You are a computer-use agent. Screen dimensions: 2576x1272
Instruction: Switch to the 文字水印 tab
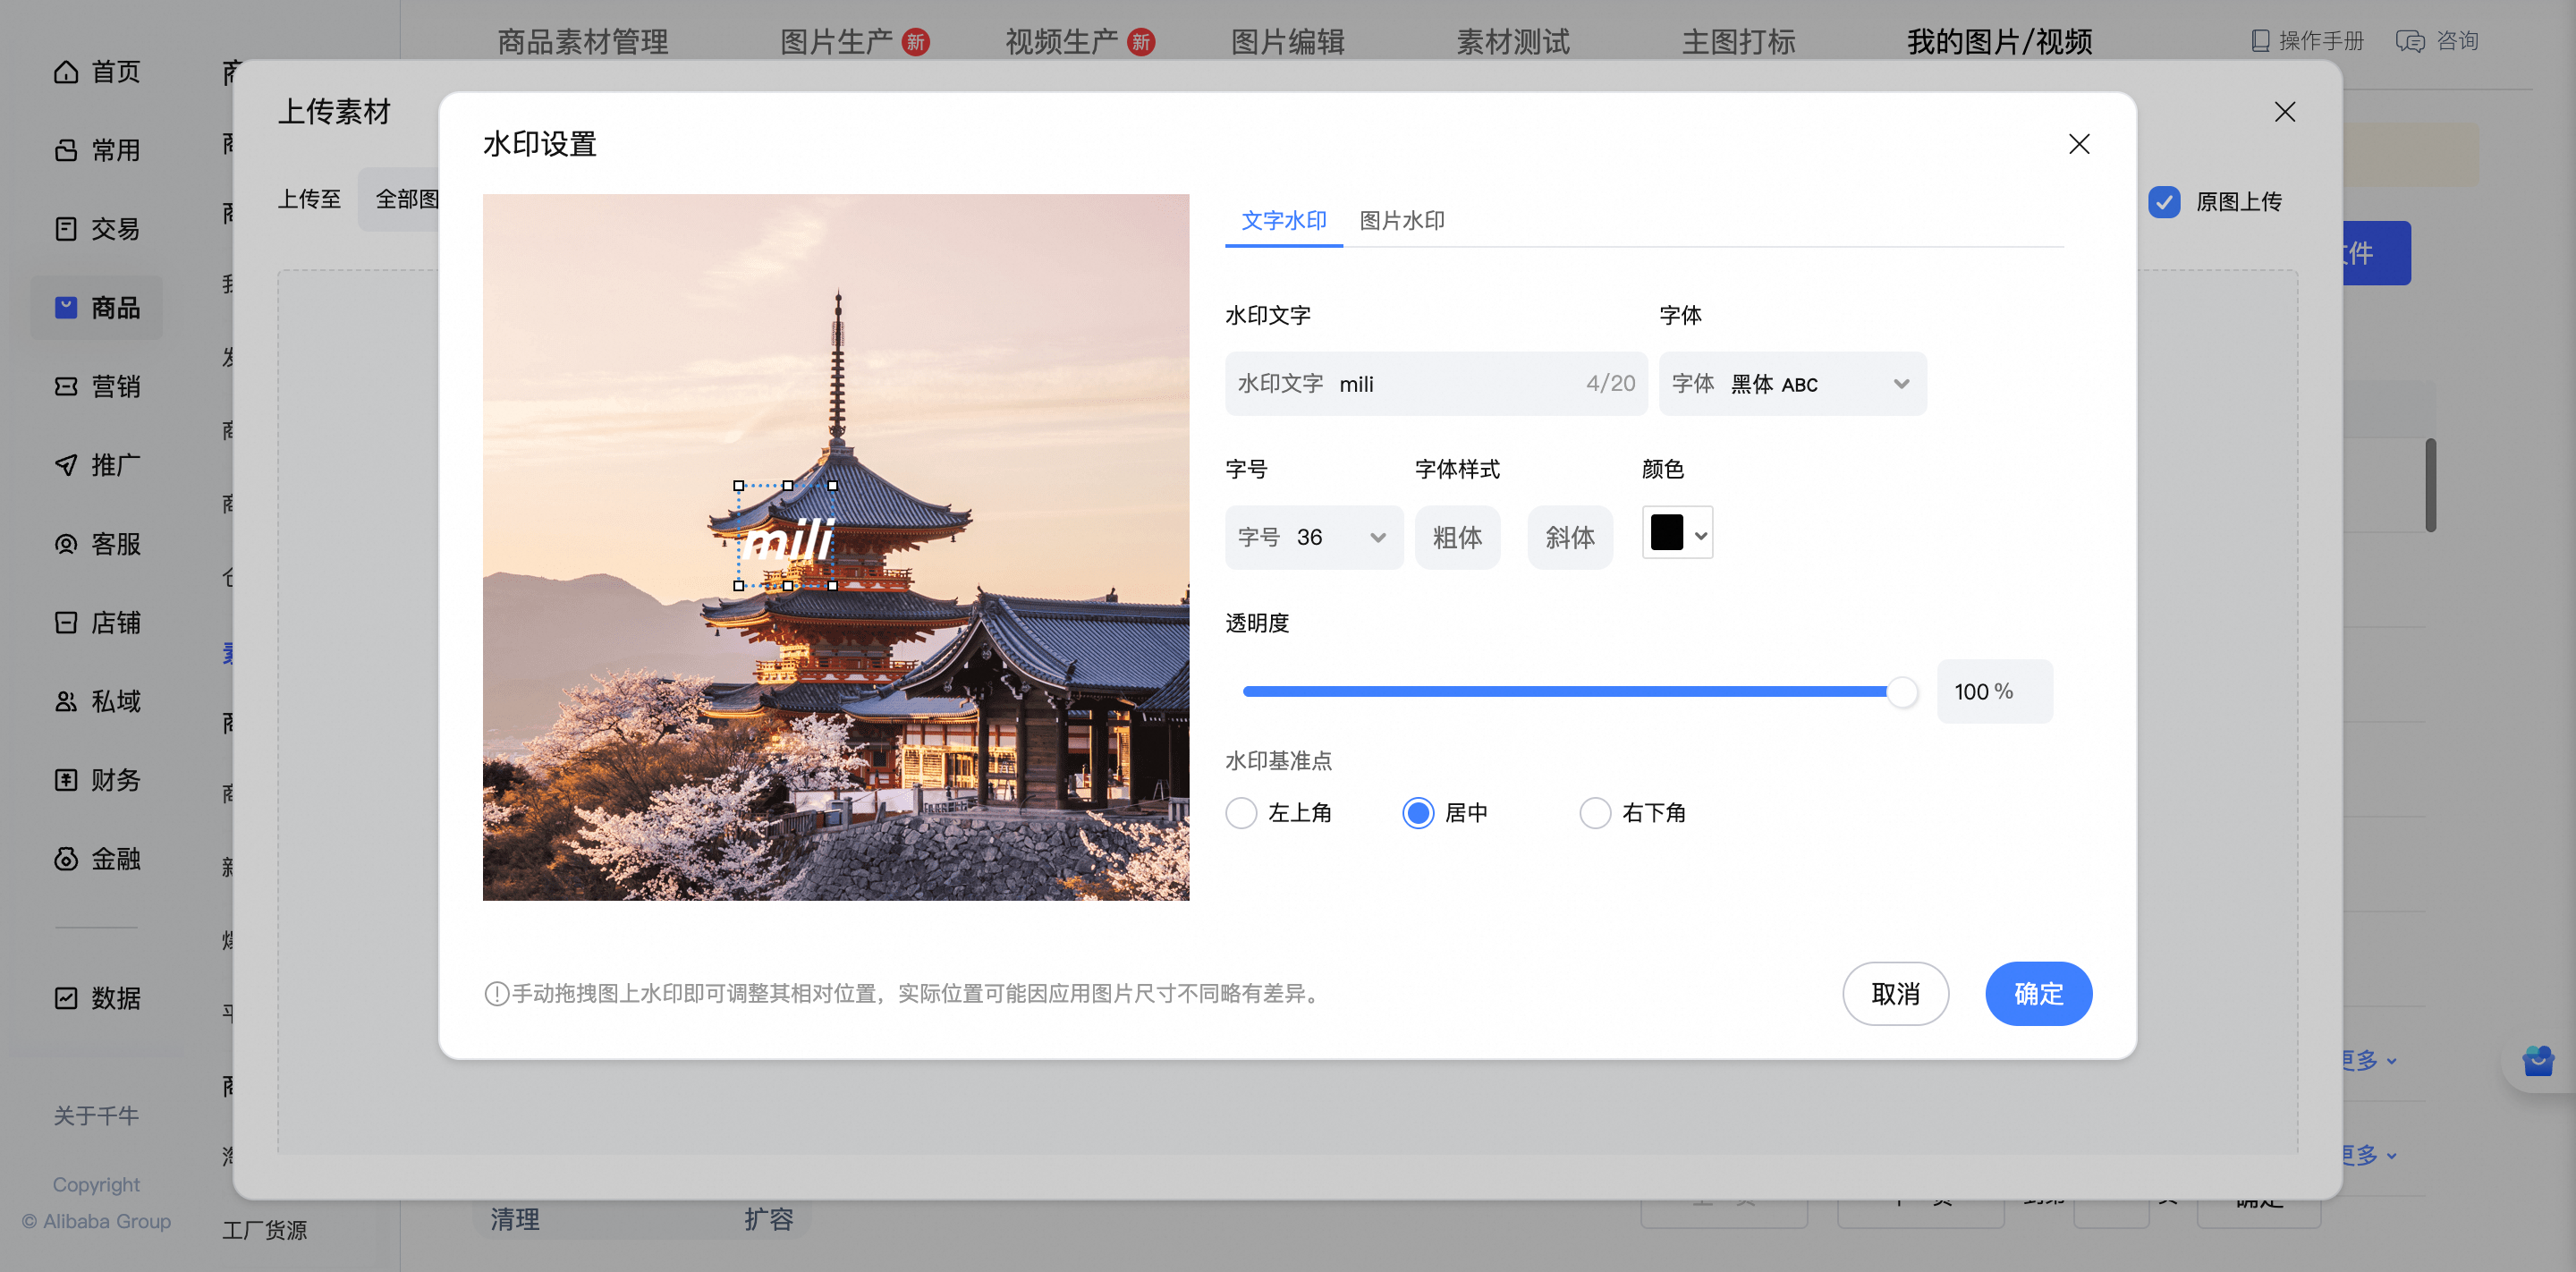(1284, 221)
